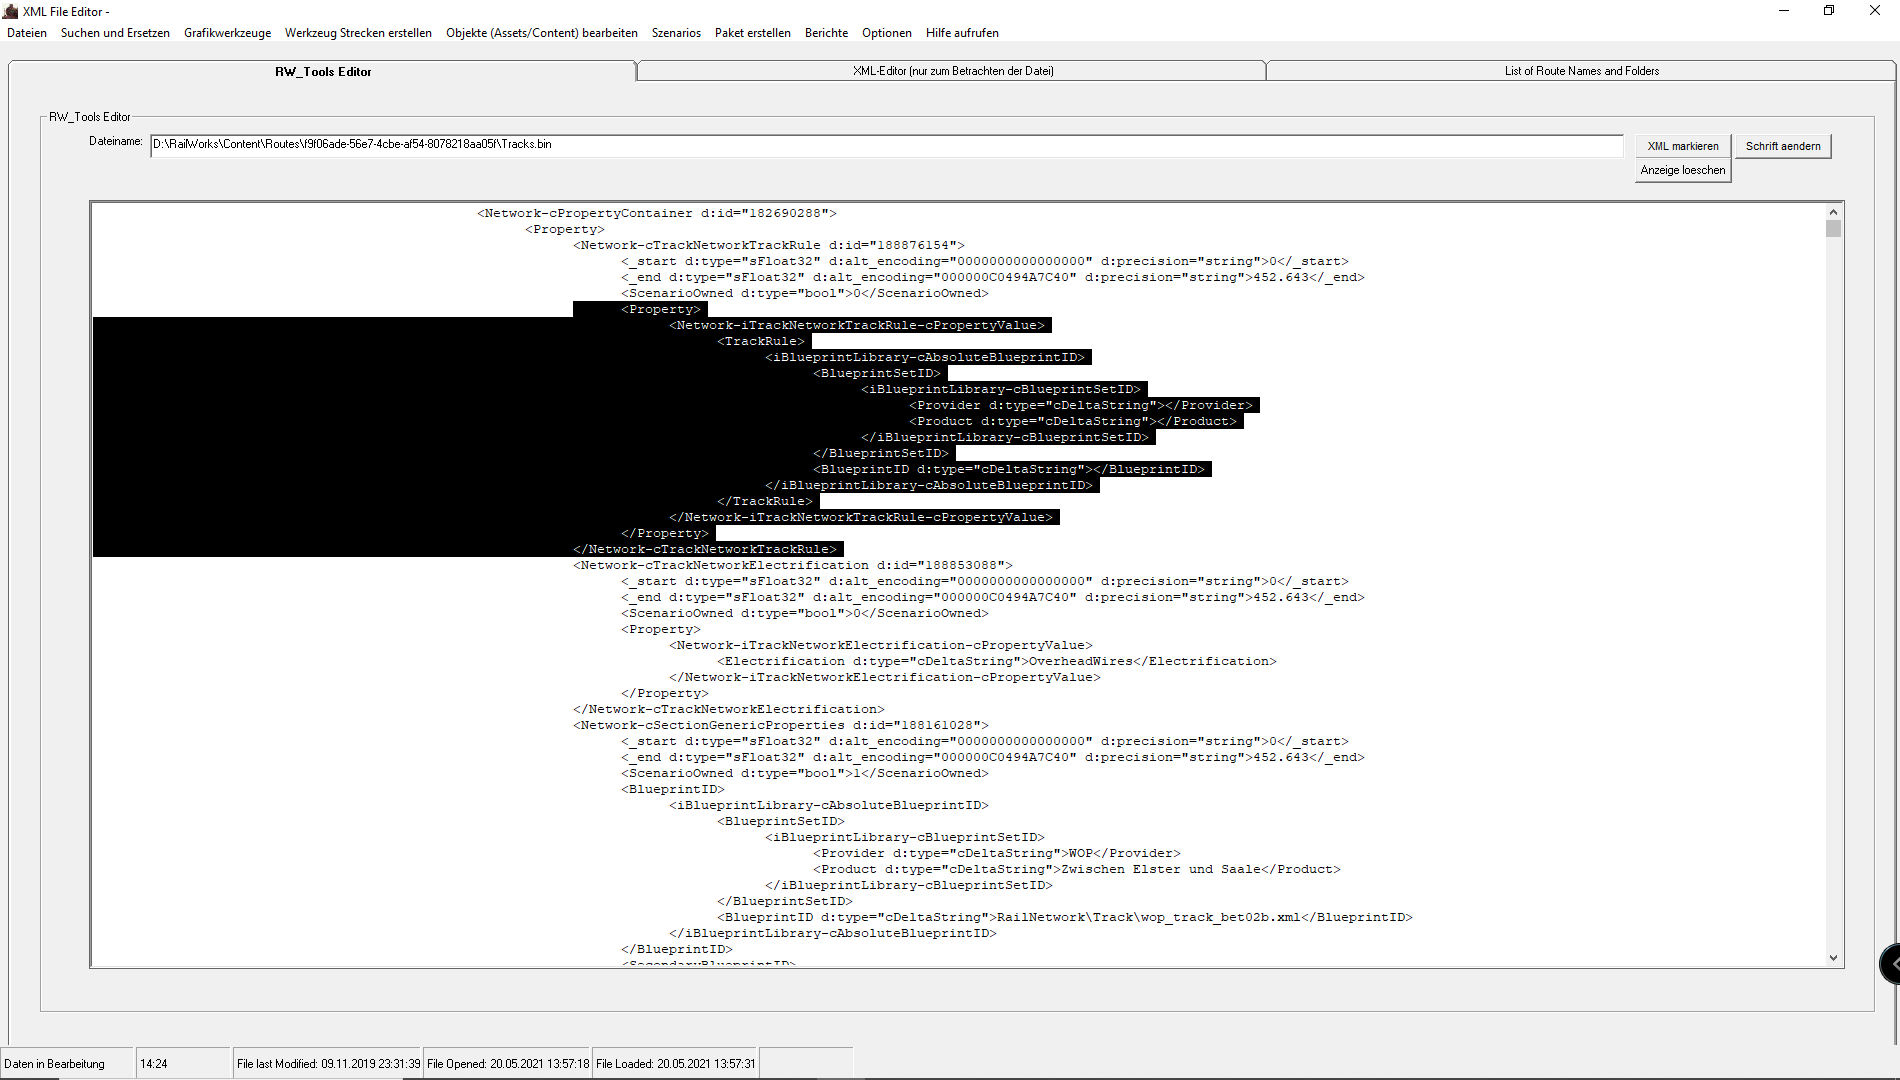Open the Berichte menu
This screenshot has width=1900, height=1080.
(826, 33)
